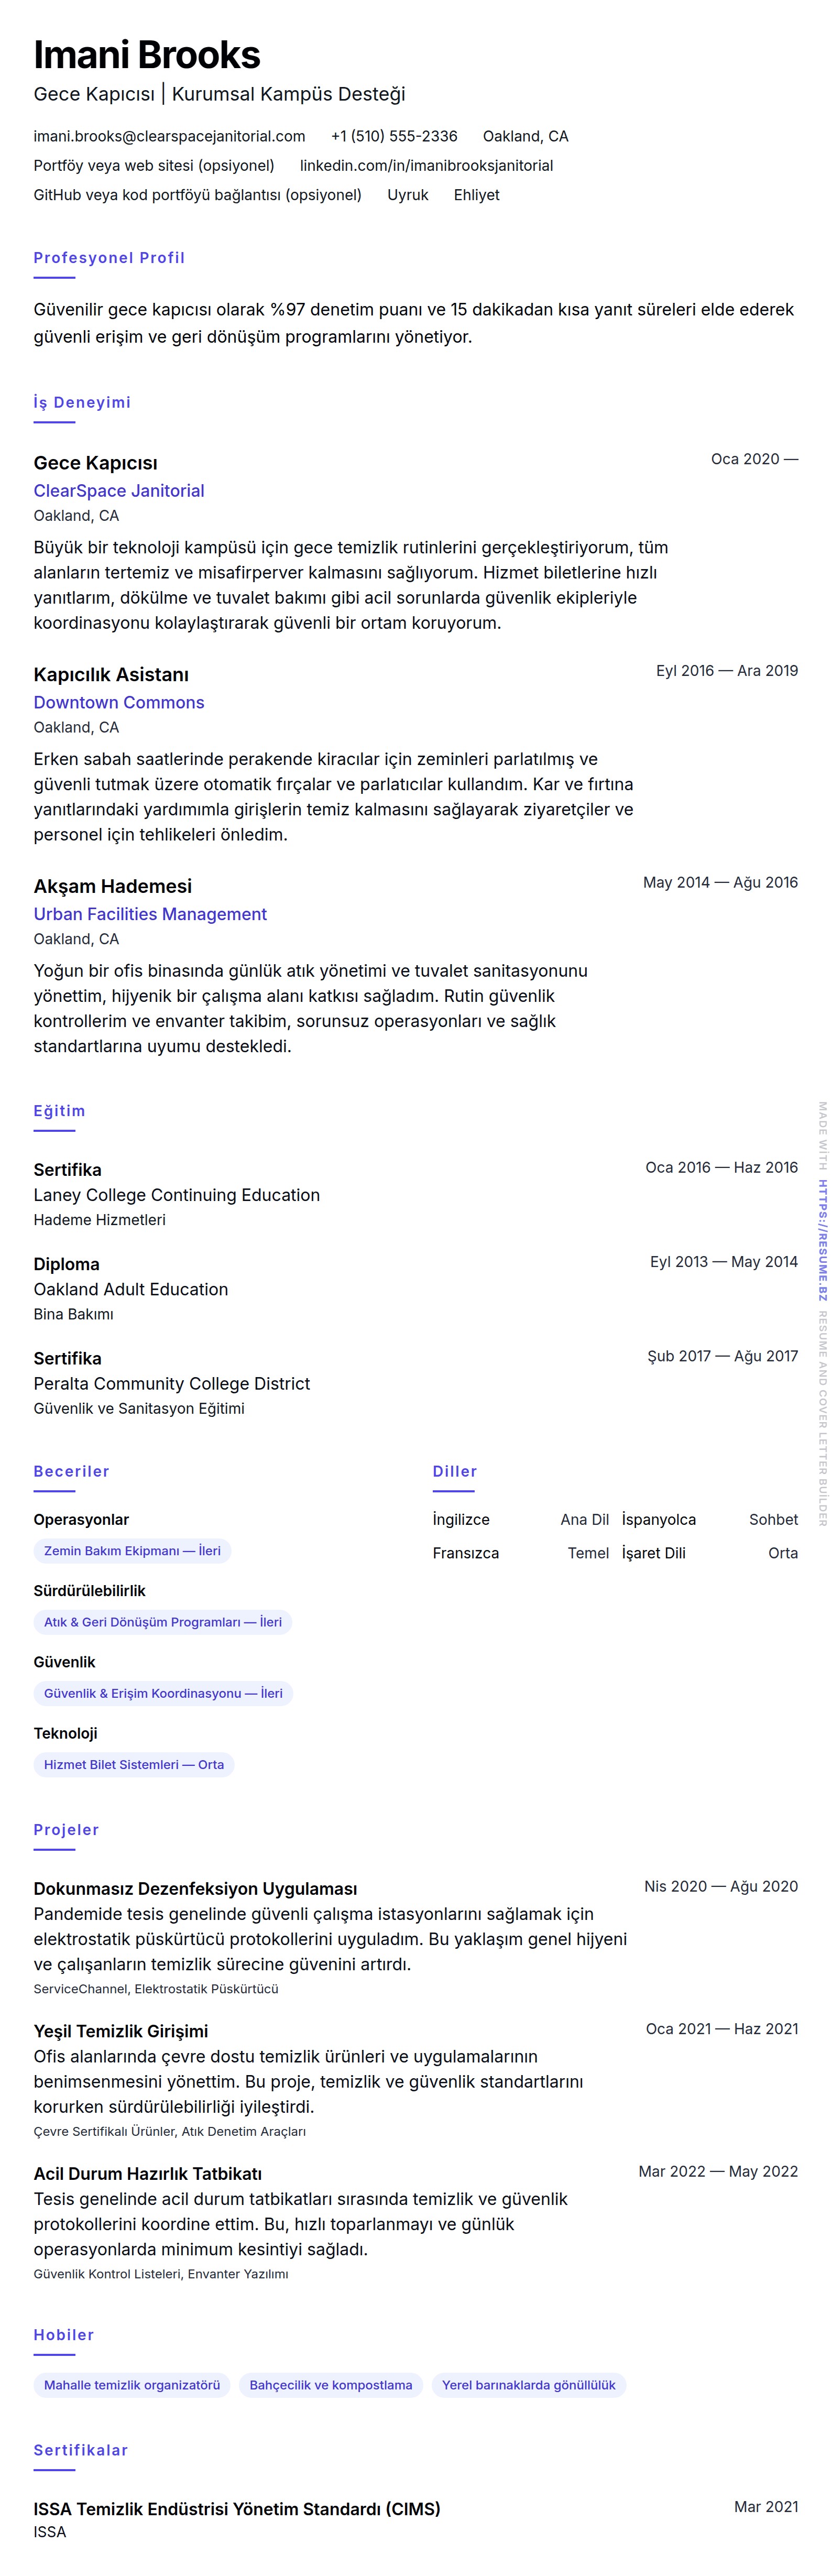
Task: Click the Atık & Geri Dönüşüm Programları tag
Action: (163, 1622)
